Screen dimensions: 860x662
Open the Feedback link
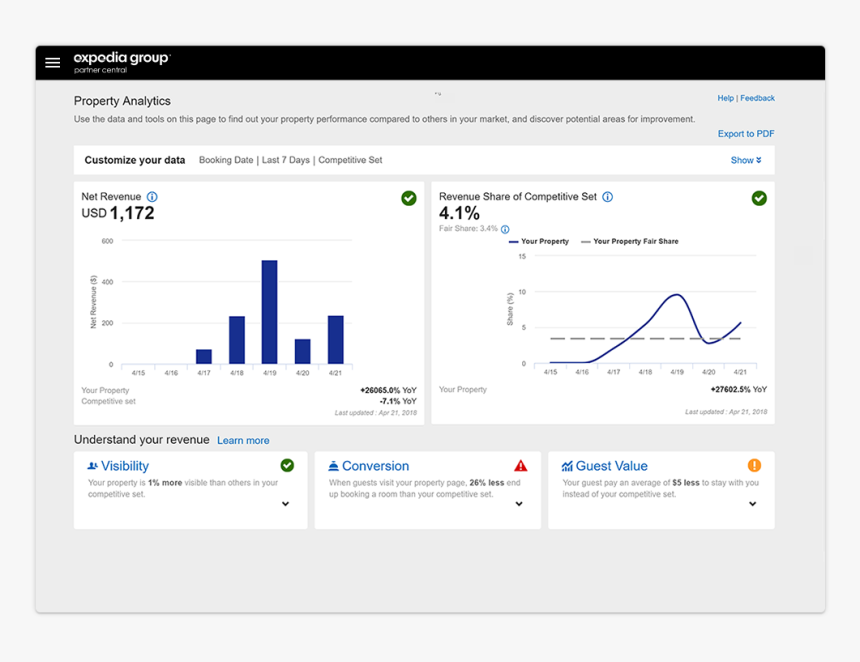(757, 98)
